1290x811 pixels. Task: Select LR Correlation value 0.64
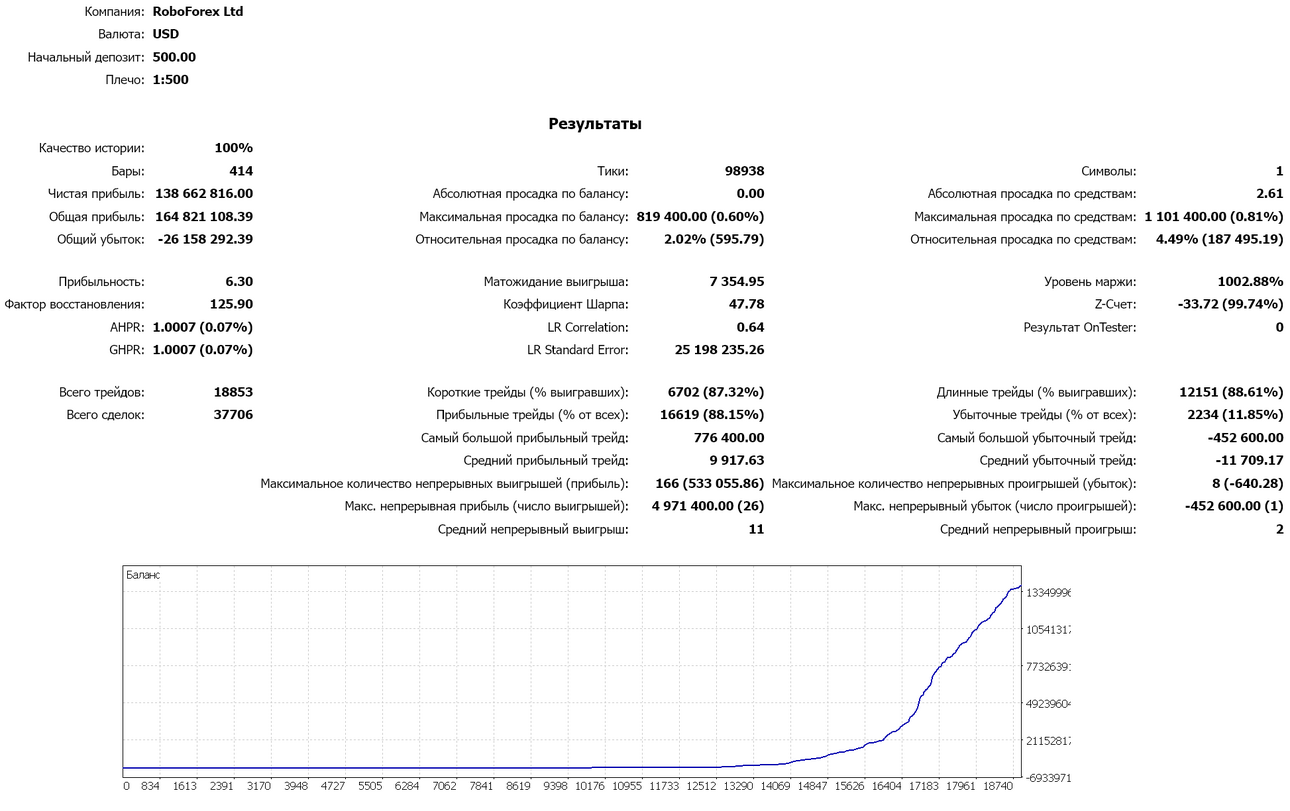(750, 327)
